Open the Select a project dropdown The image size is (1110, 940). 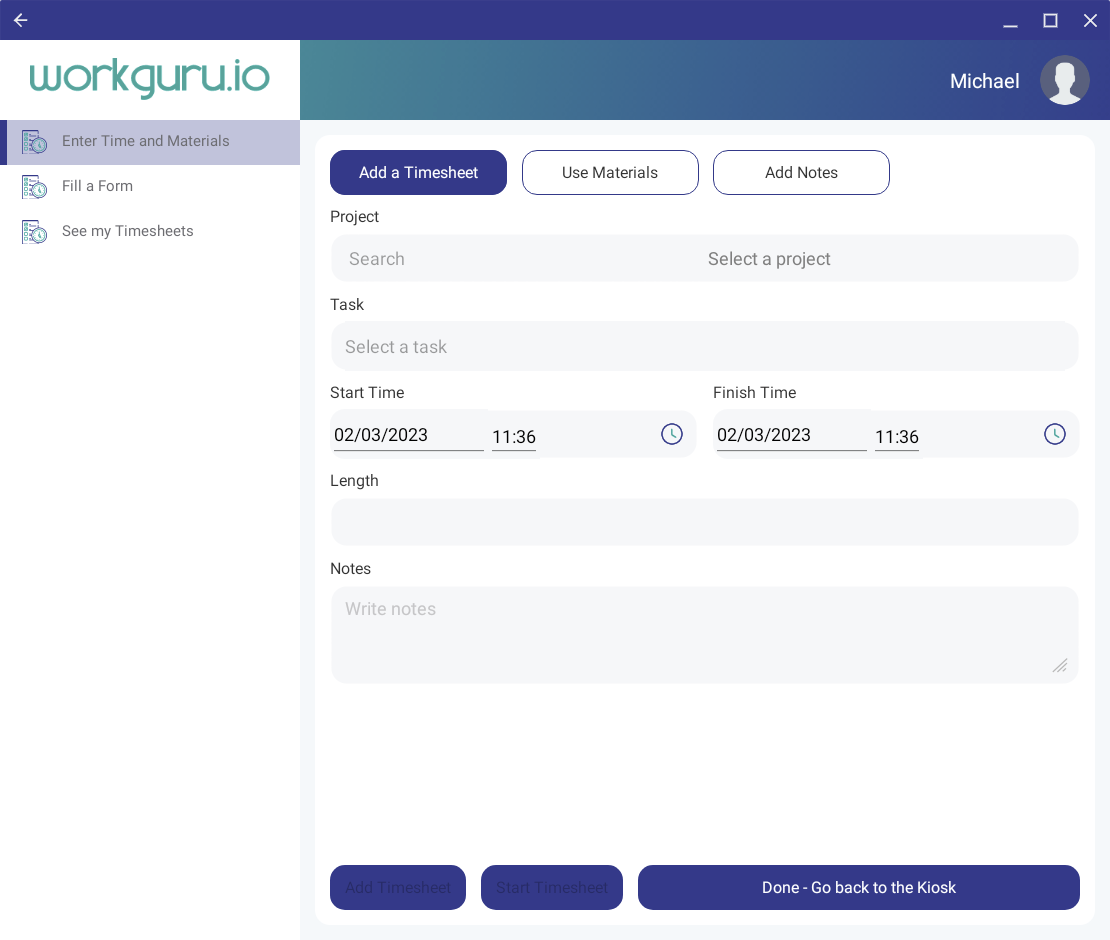point(769,258)
